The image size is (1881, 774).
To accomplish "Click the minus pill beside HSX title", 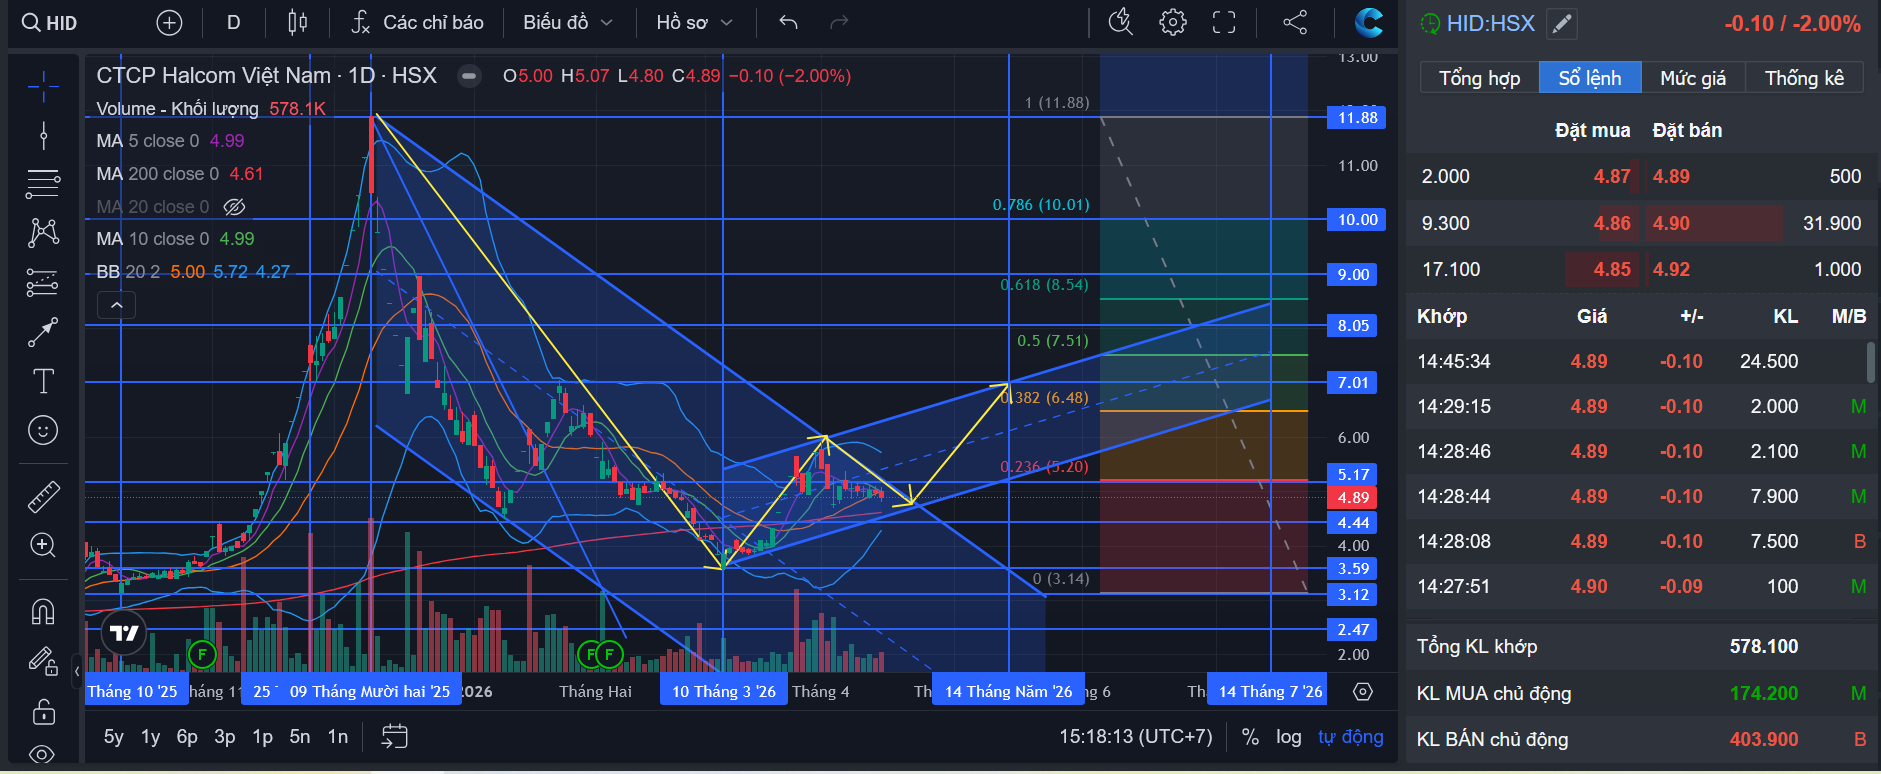I will coord(468,76).
